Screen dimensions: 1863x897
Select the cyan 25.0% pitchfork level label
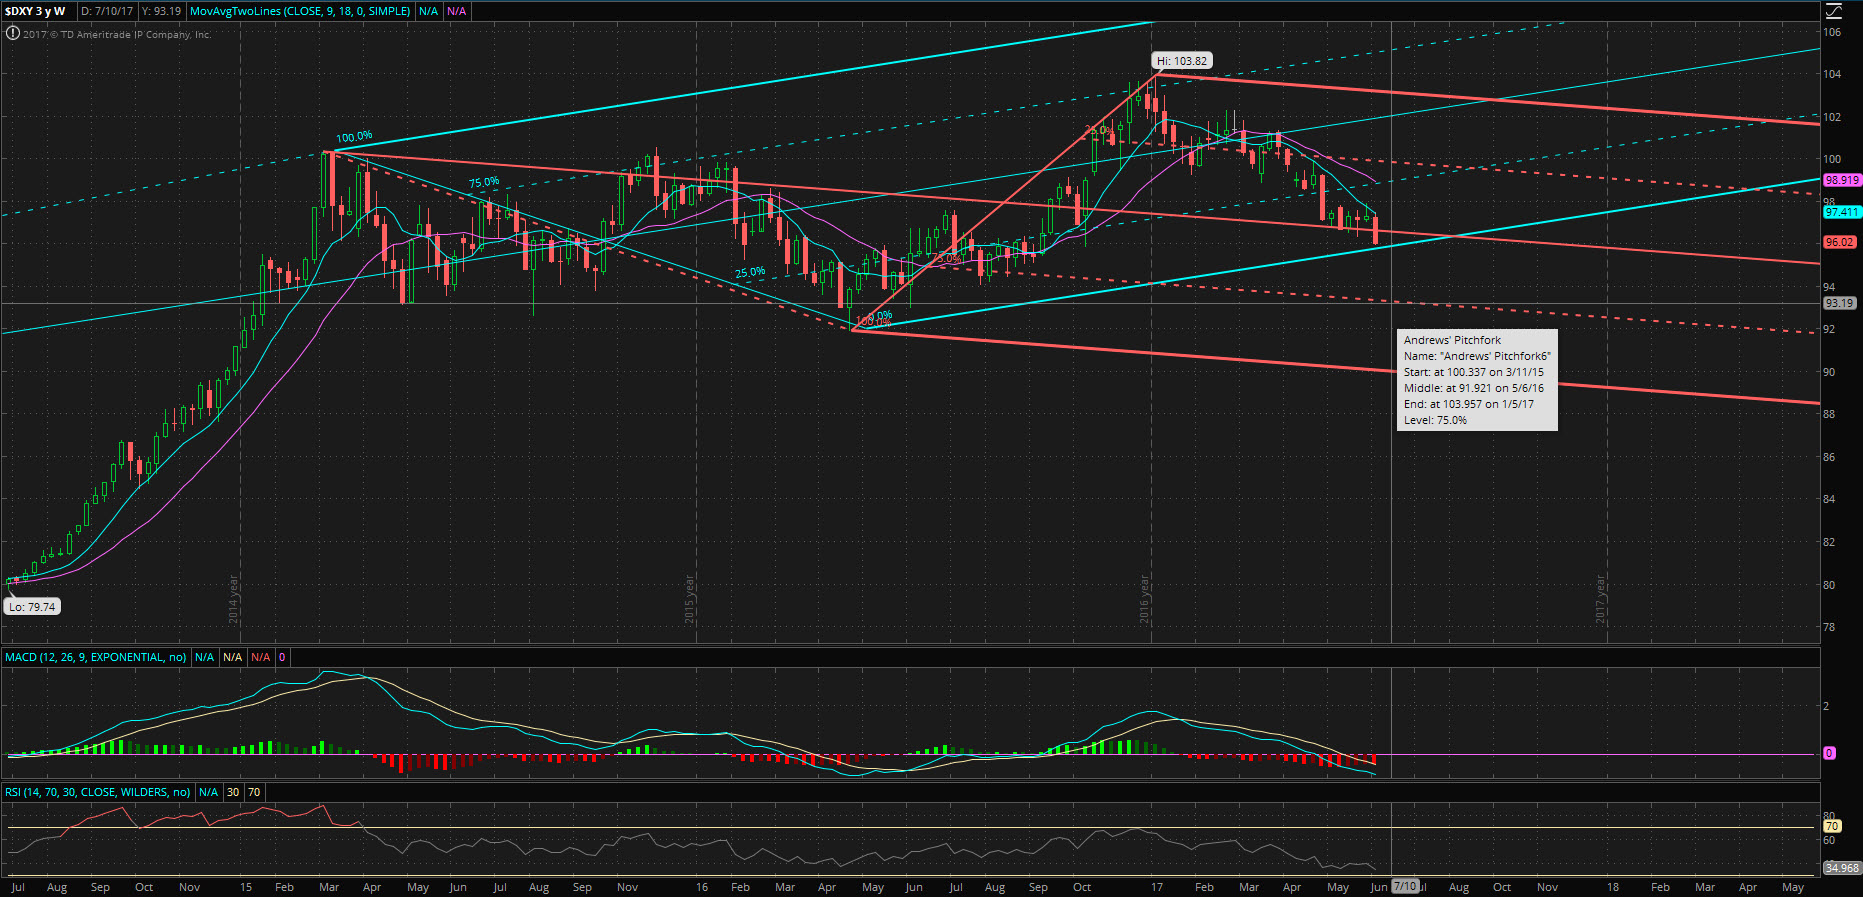click(750, 272)
